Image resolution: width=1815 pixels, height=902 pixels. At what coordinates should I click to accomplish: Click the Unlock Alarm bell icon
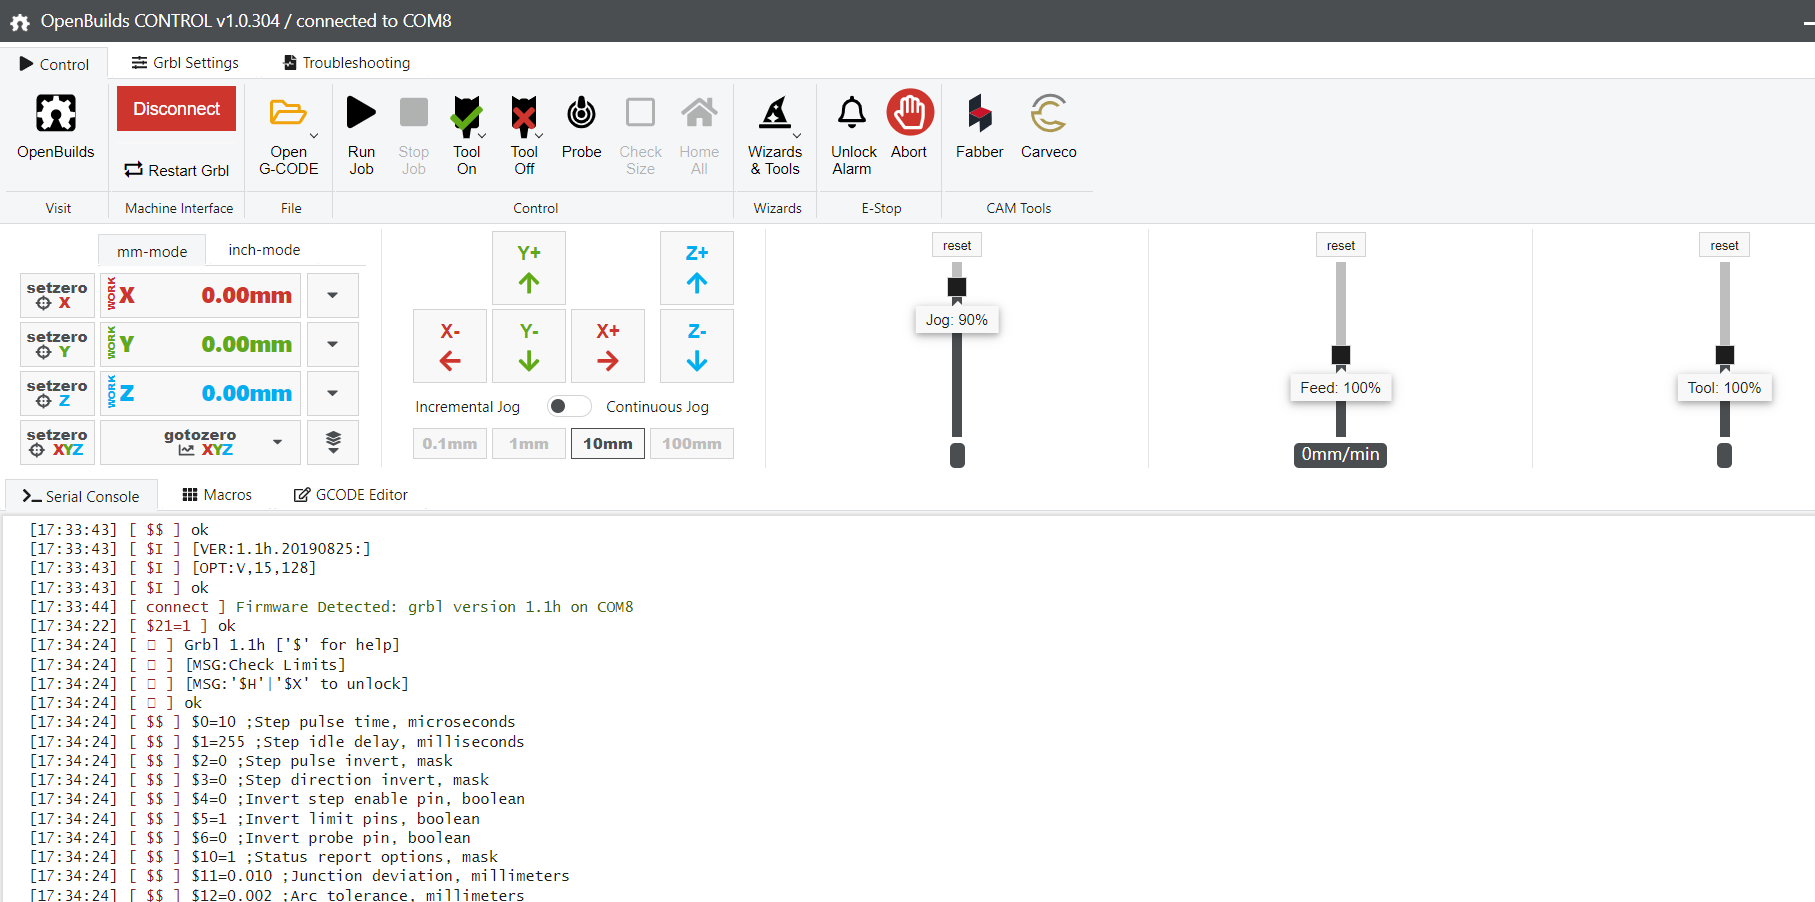[x=852, y=113]
